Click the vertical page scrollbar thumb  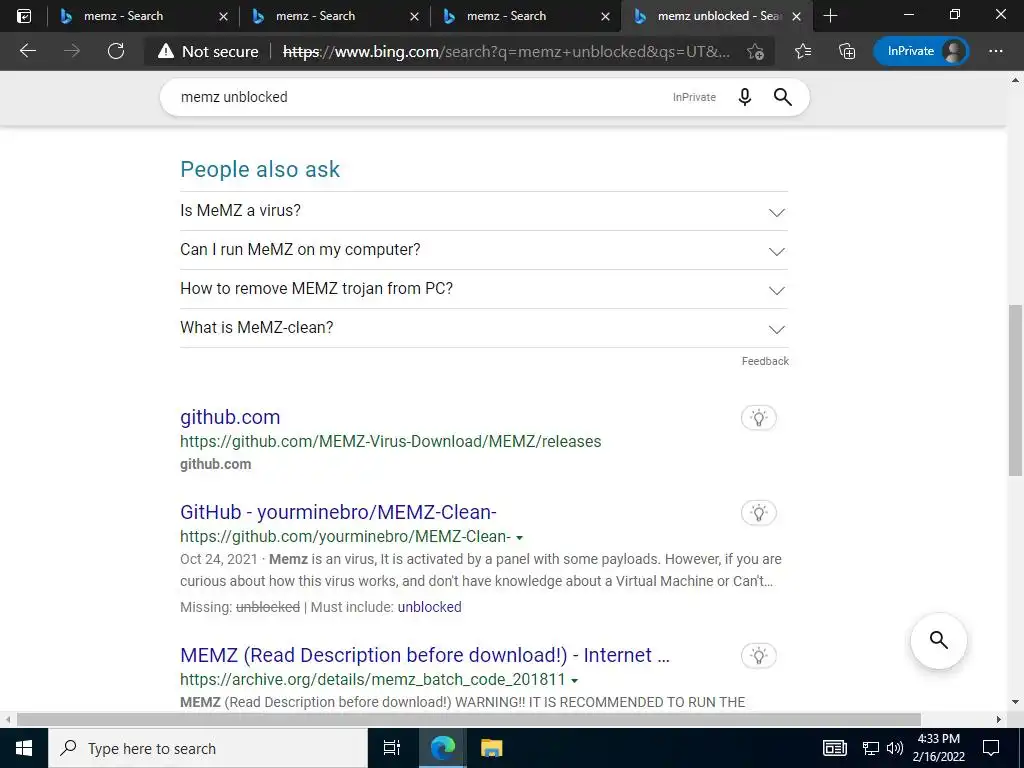1015,391
